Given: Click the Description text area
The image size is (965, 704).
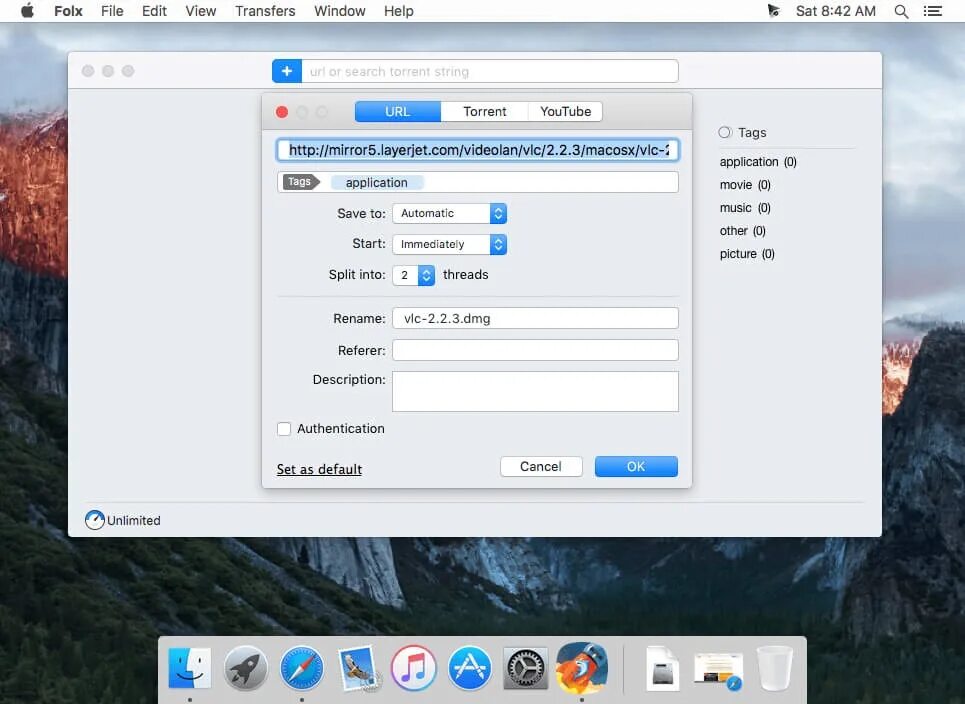Looking at the screenshot, I should (535, 391).
